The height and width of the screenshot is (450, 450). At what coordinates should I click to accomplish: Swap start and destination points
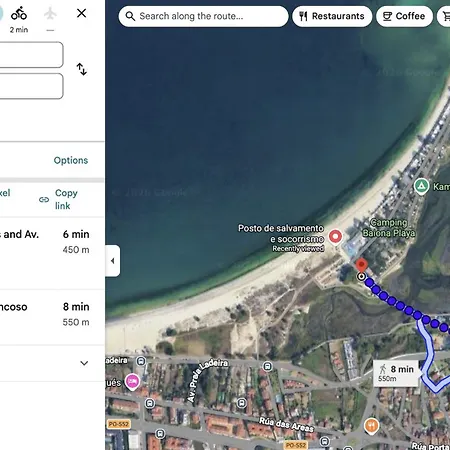82,69
